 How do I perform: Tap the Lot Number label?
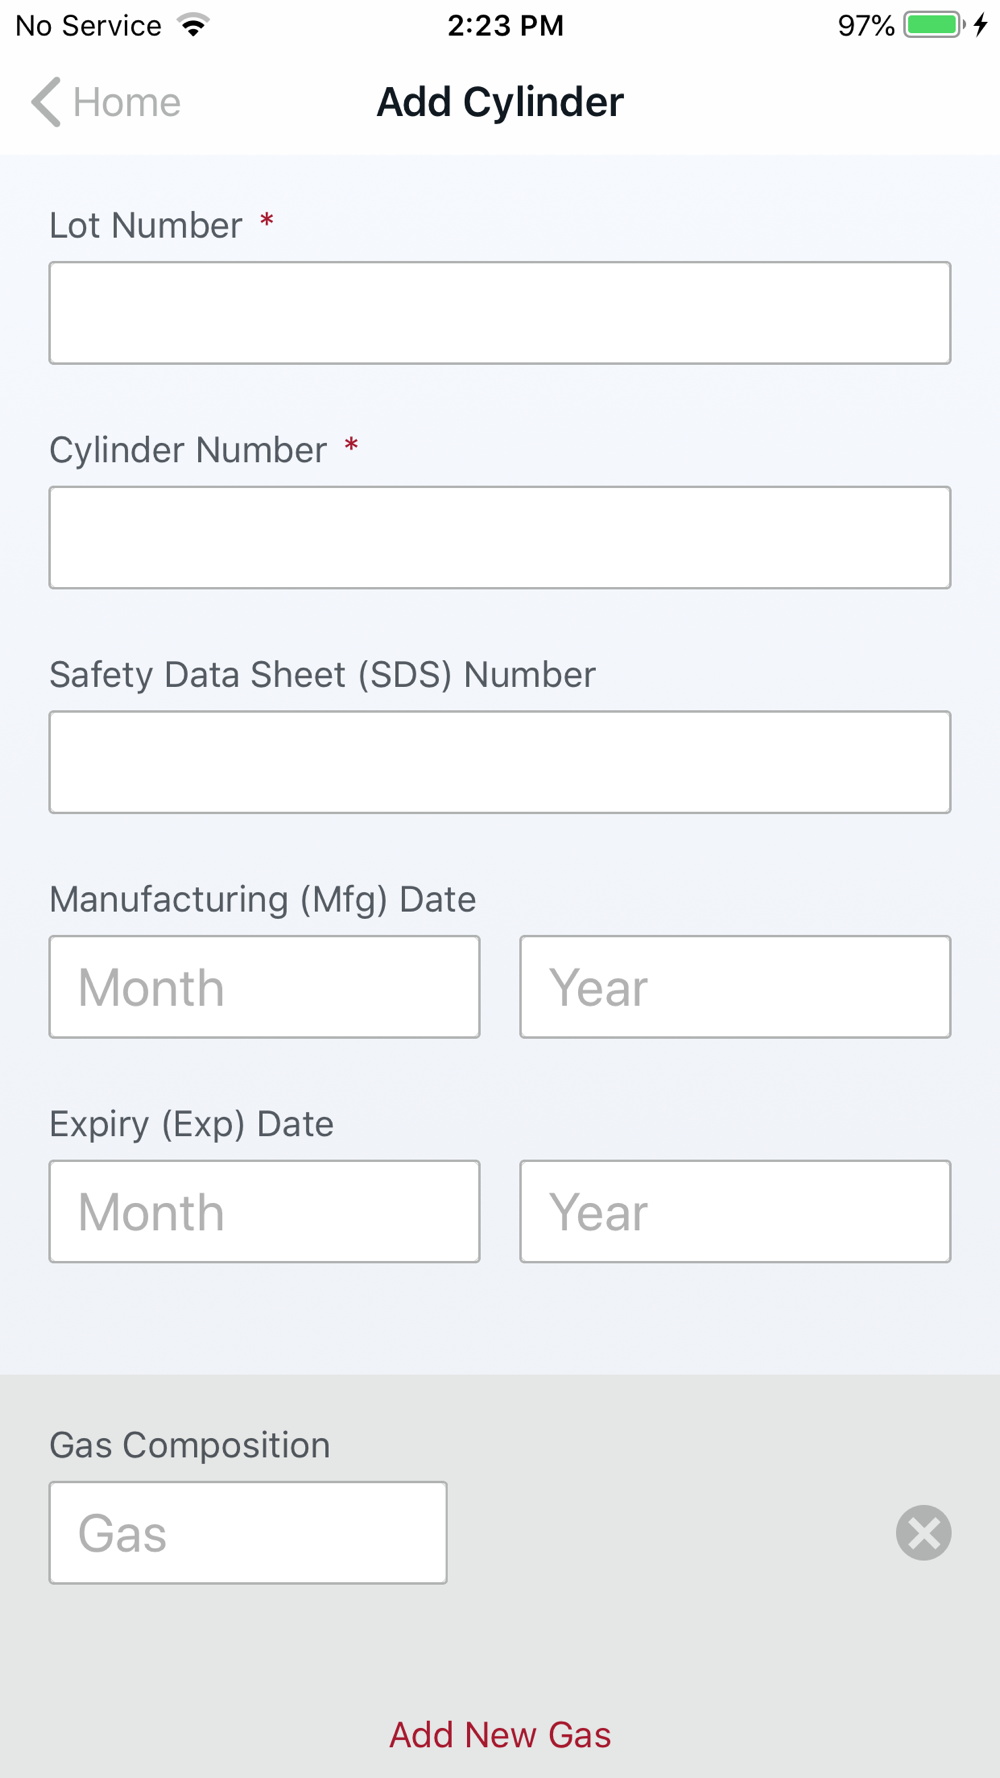pos(146,226)
